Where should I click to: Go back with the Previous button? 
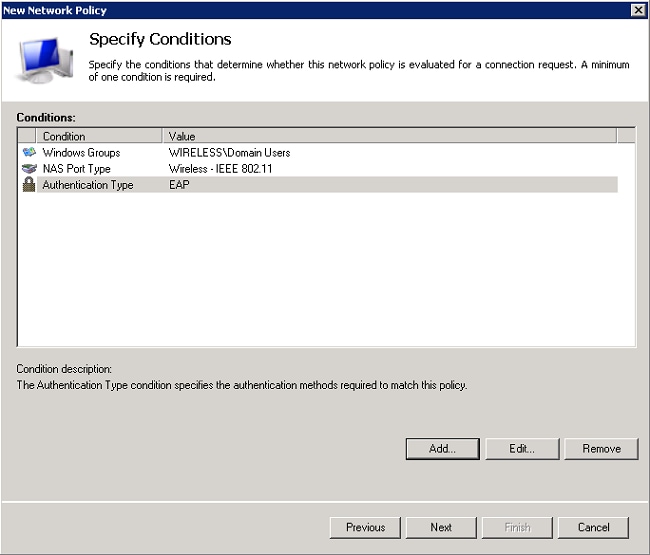[366, 528]
